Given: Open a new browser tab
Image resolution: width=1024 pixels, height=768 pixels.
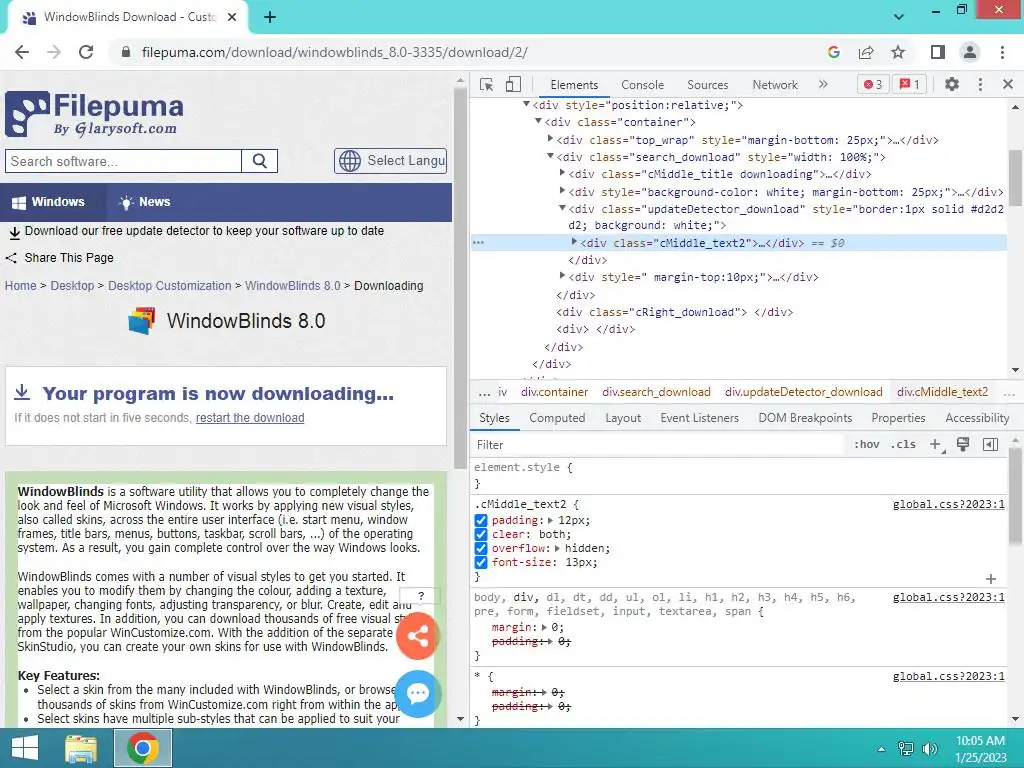Looking at the screenshot, I should (x=270, y=18).
